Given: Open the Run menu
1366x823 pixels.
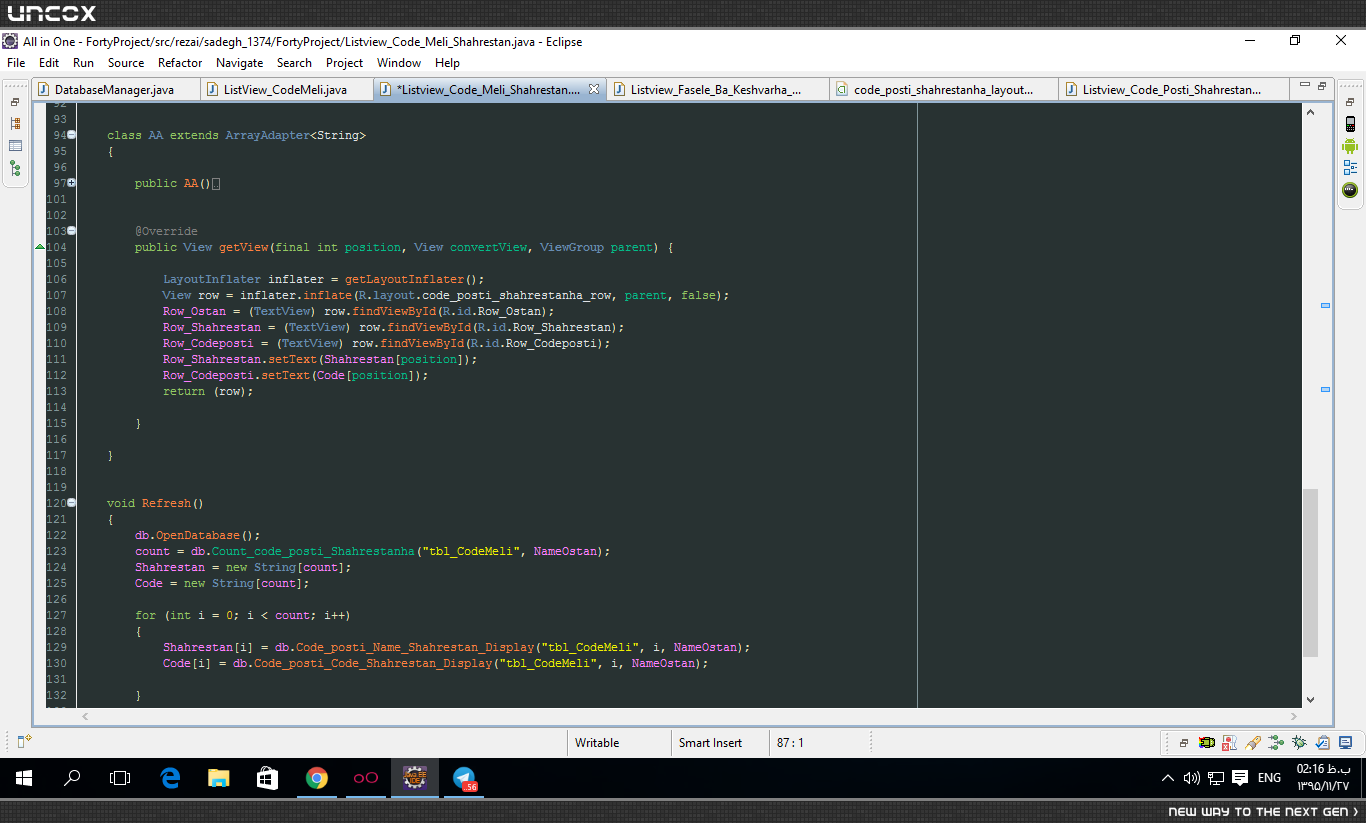Looking at the screenshot, I should (83, 62).
